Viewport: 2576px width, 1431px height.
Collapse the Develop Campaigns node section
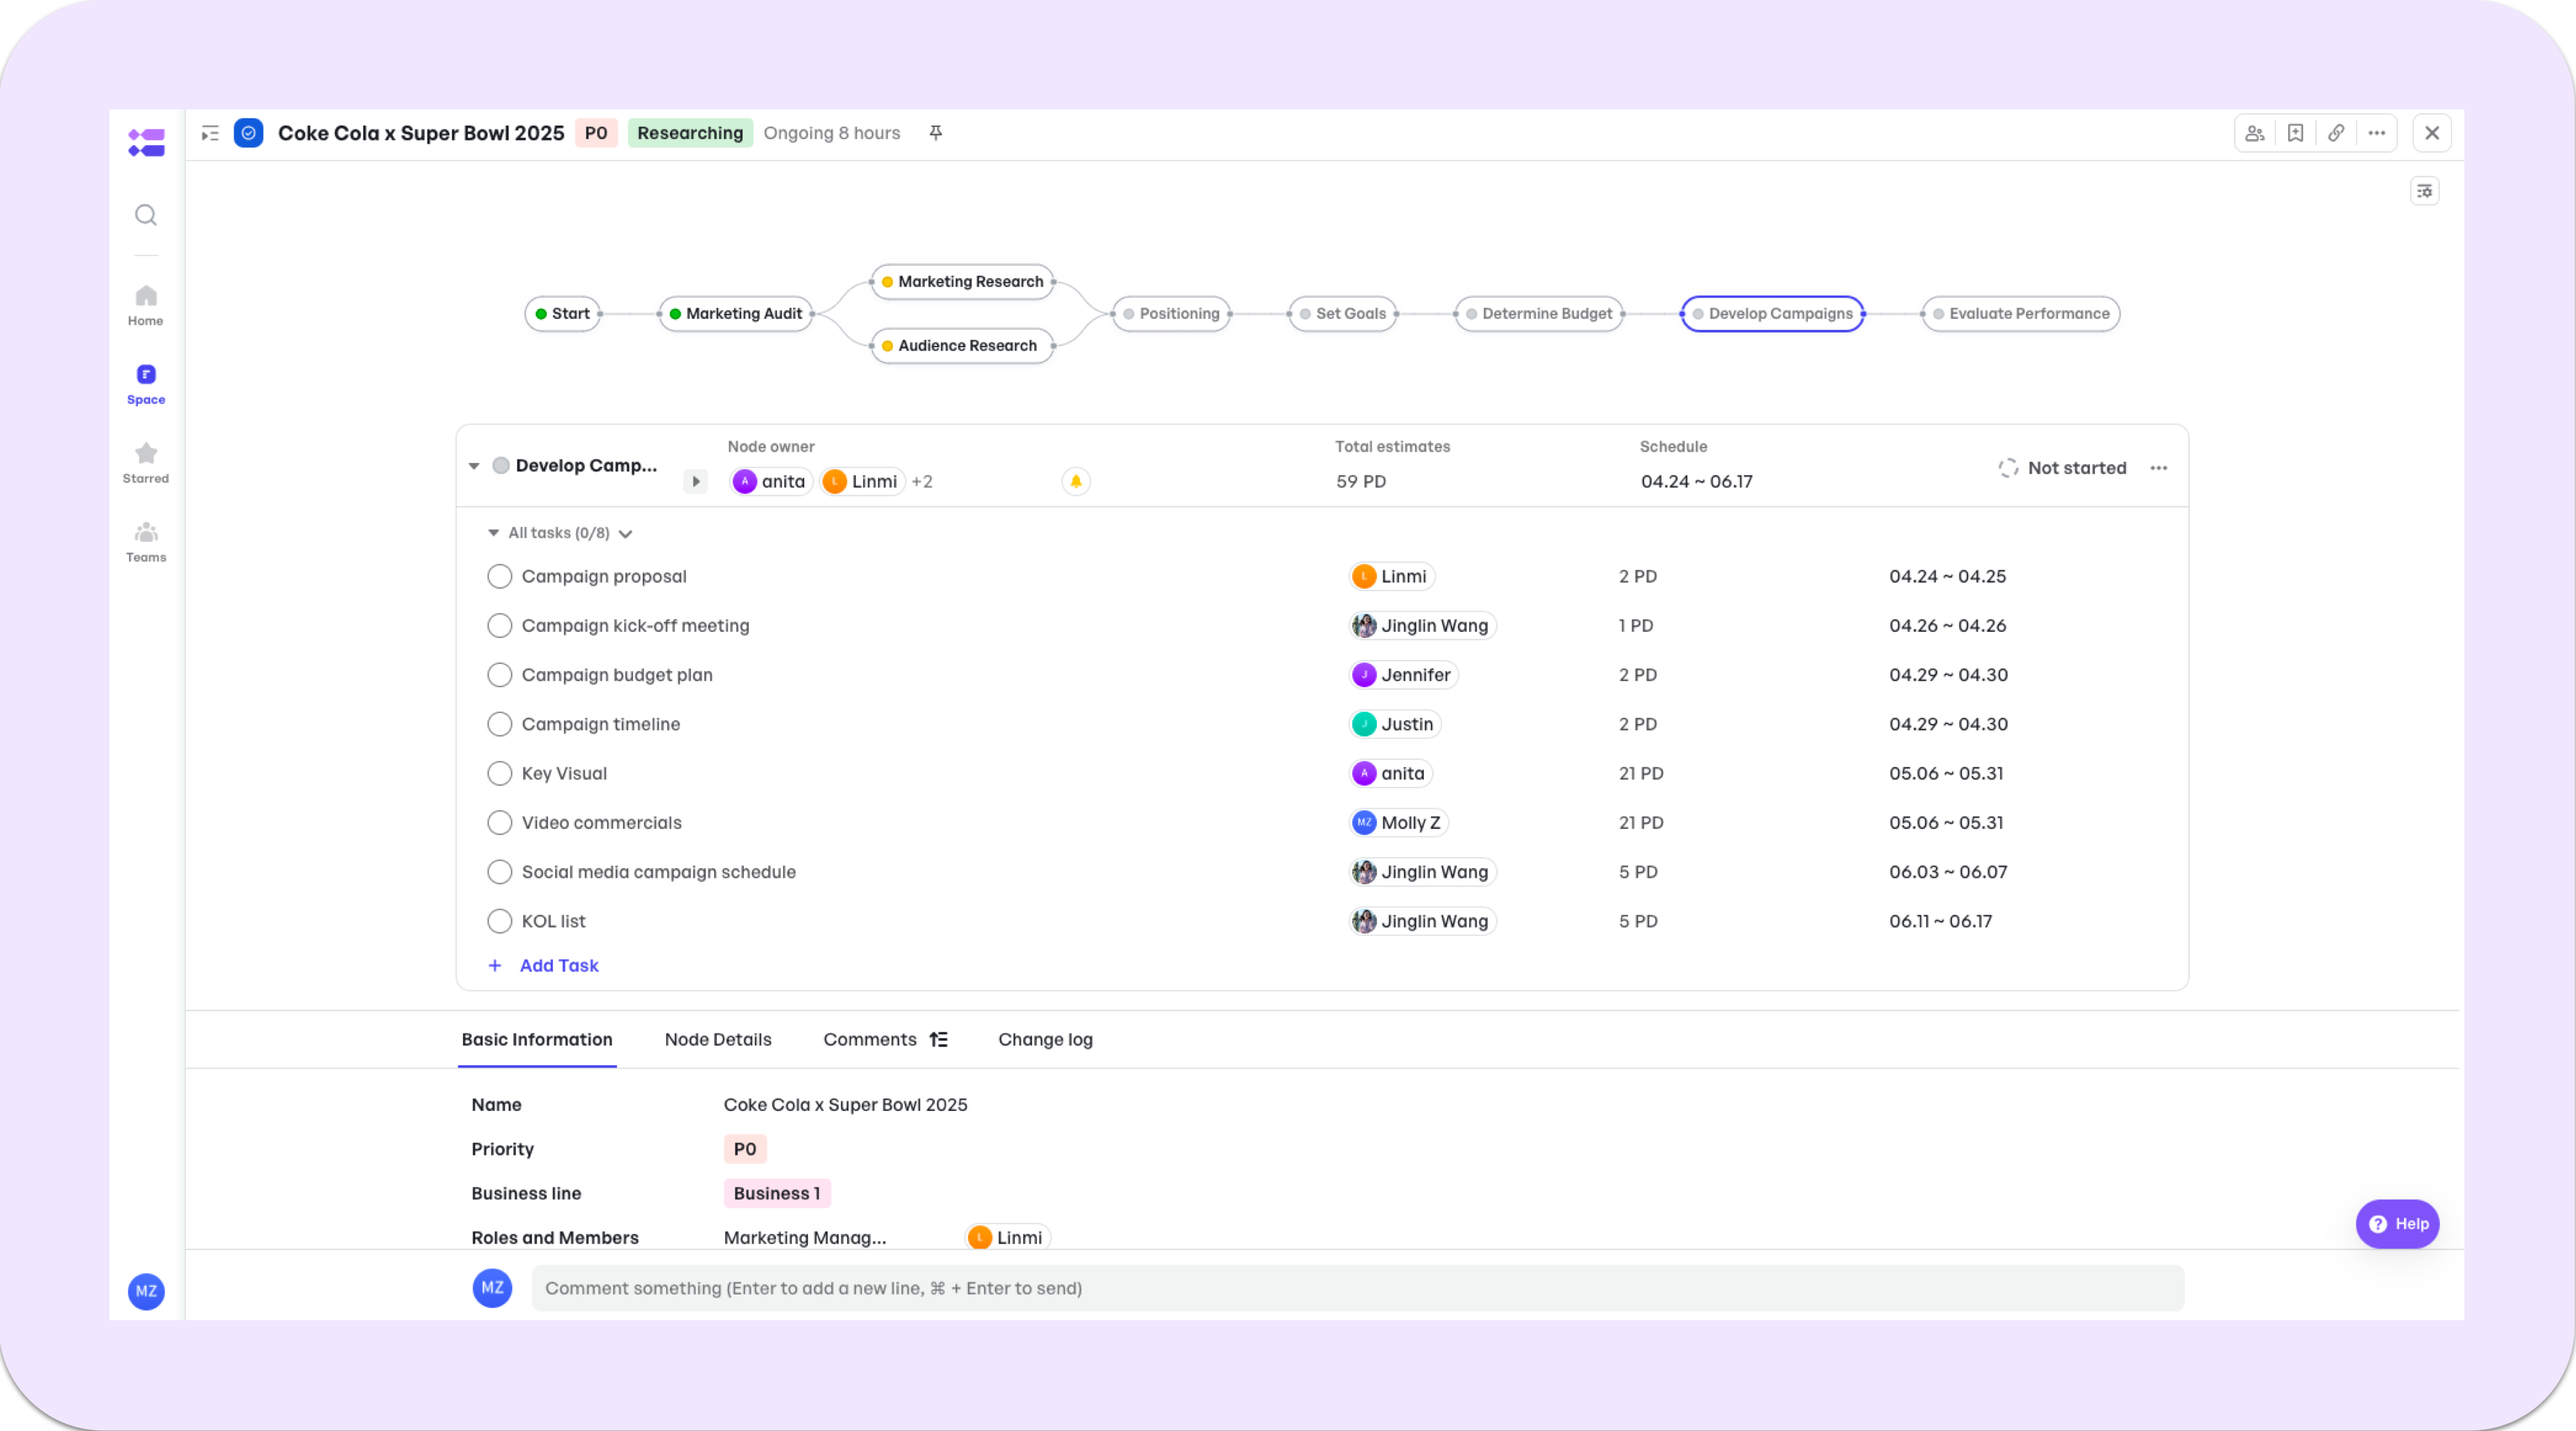tap(474, 466)
